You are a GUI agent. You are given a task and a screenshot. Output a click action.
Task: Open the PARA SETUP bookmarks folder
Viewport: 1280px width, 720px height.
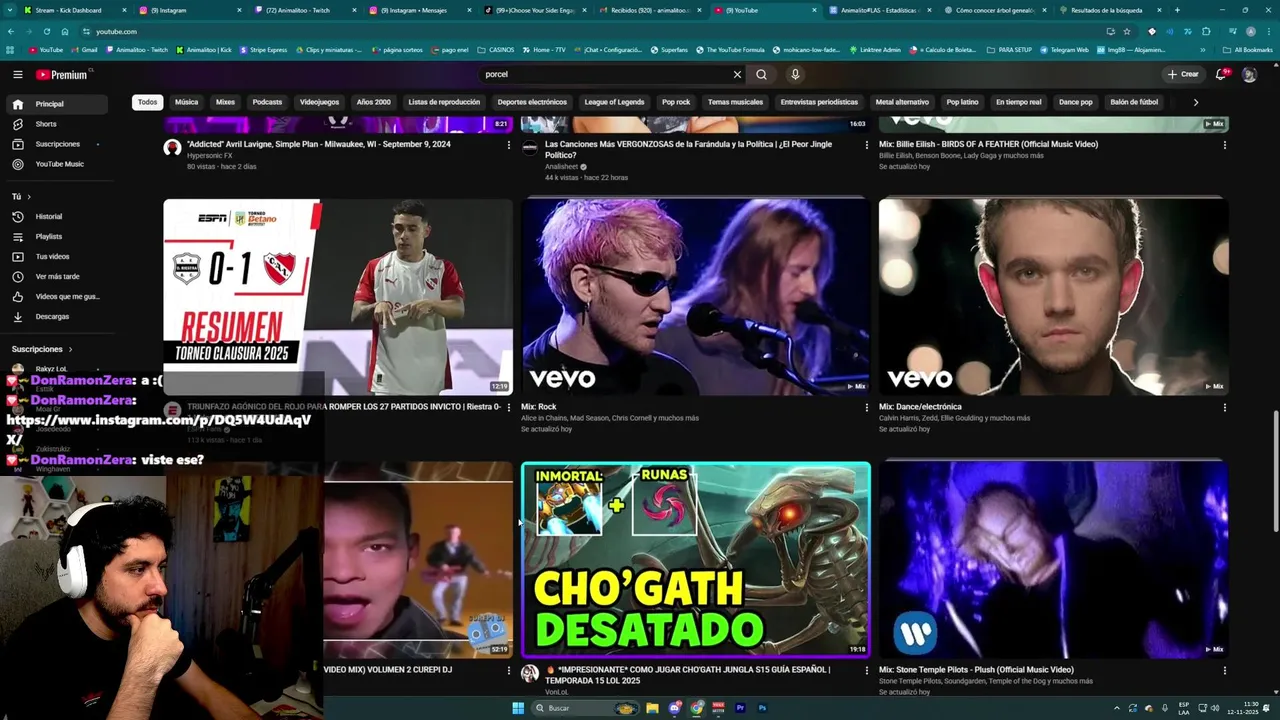[x=1010, y=49]
